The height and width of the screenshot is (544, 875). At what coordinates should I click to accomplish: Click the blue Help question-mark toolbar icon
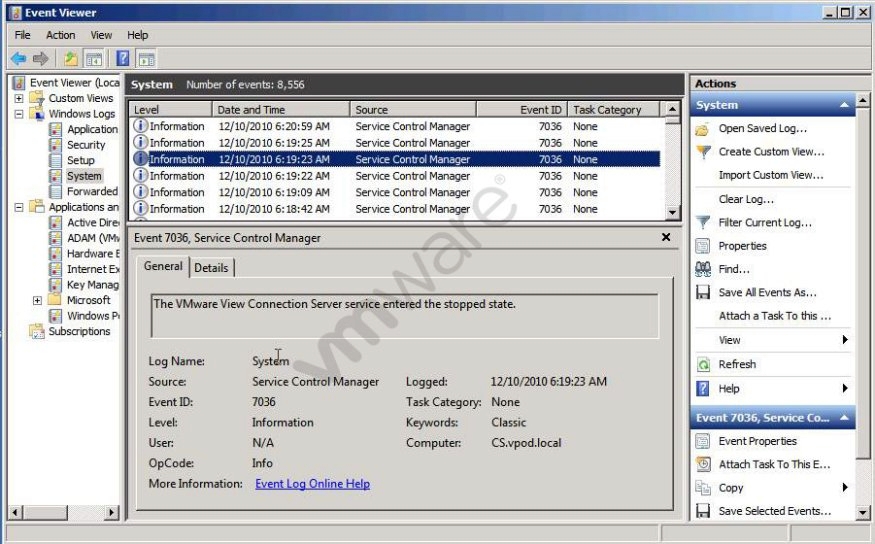[123, 58]
